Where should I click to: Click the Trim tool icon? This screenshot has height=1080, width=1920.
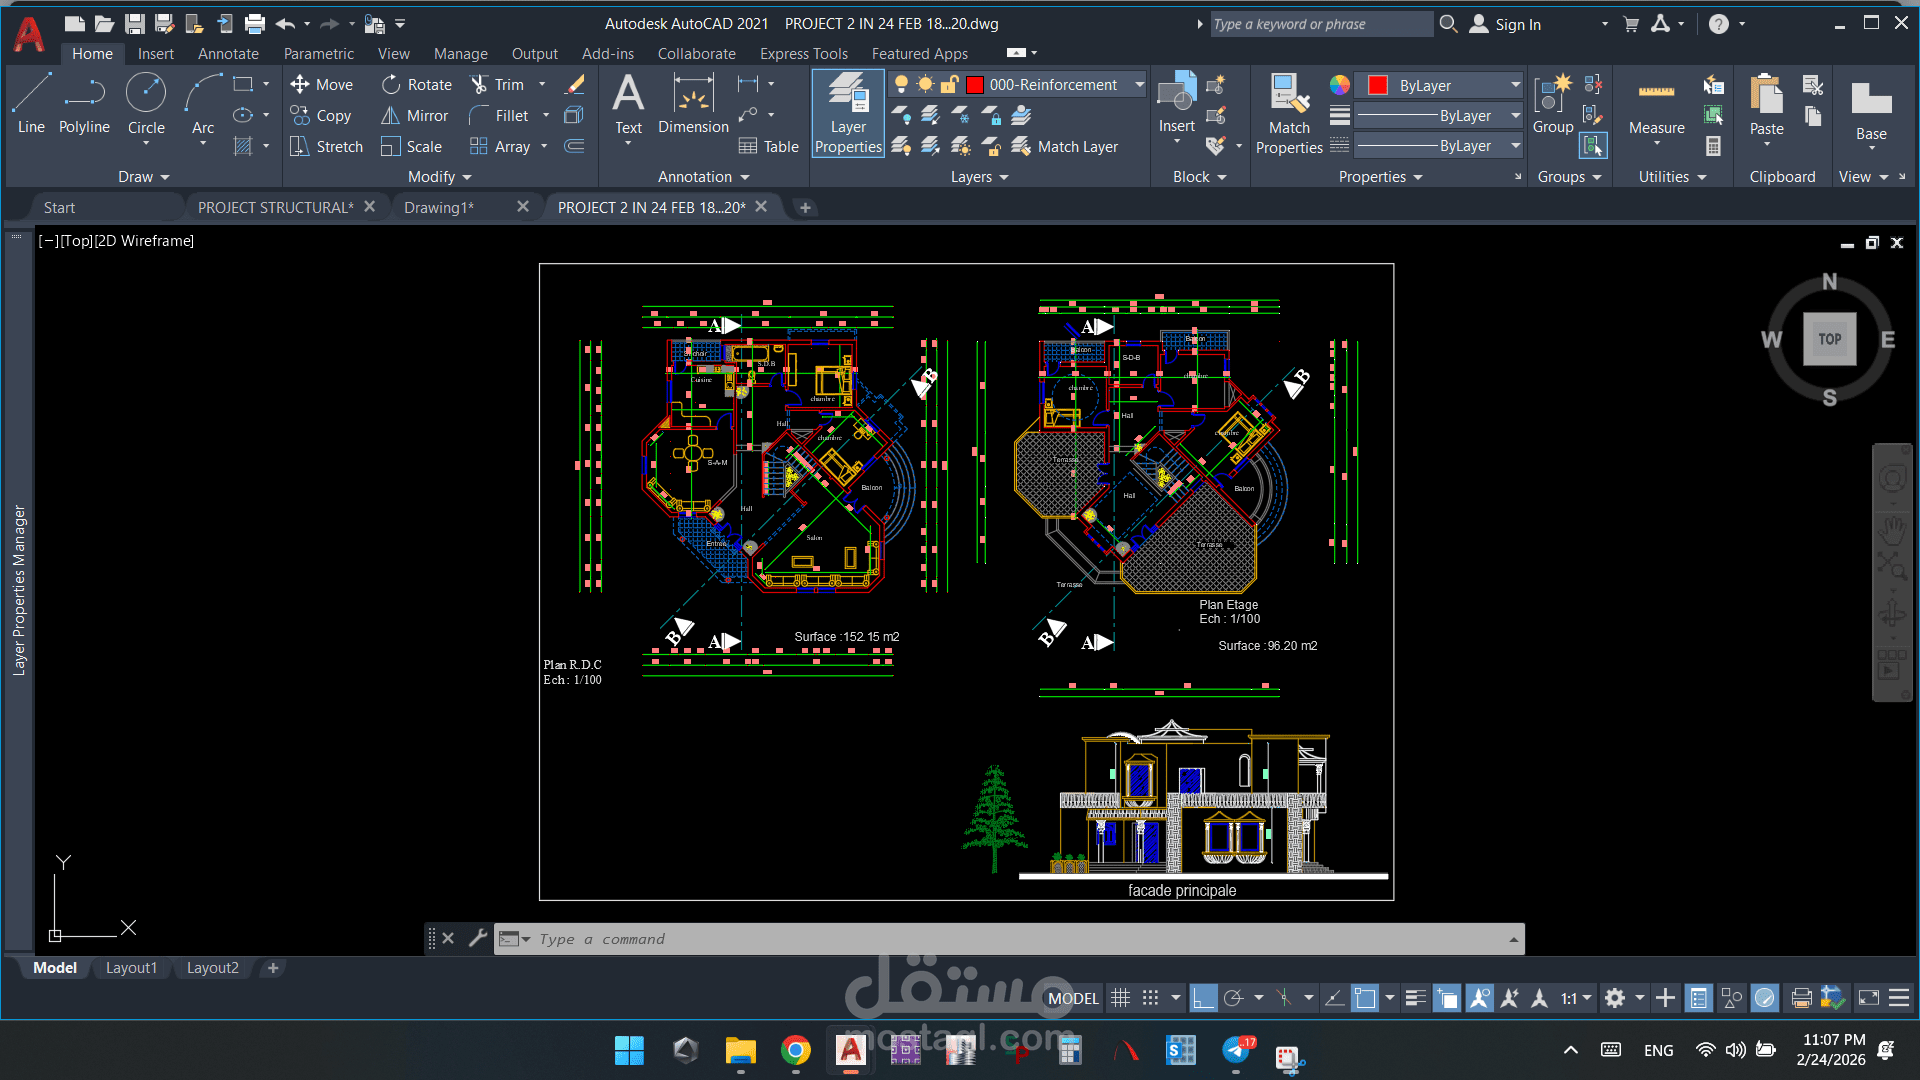pos(480,85)
